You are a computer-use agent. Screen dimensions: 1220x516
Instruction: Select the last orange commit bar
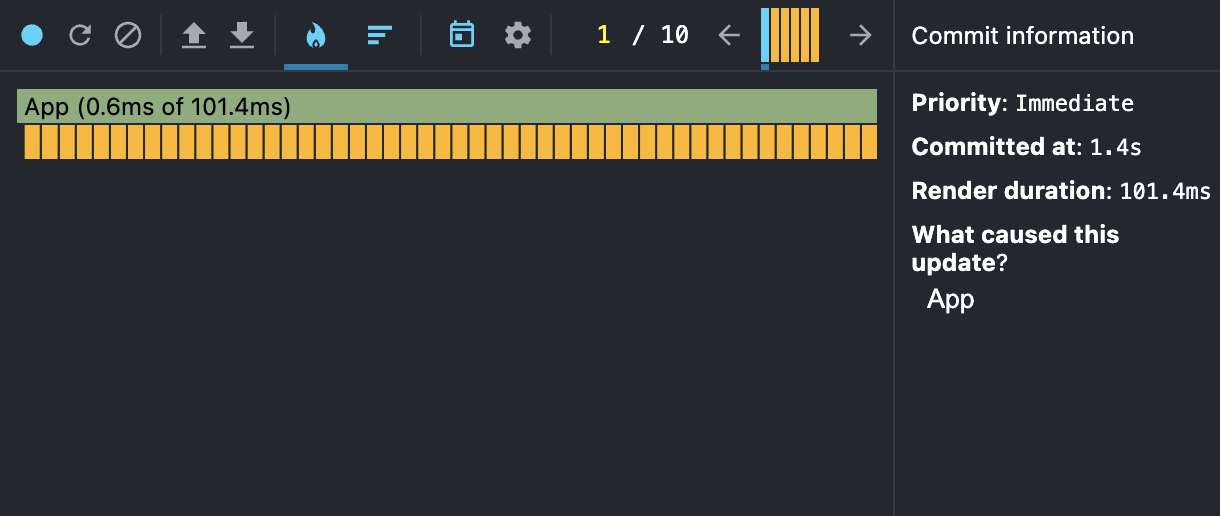click(815, 35)
